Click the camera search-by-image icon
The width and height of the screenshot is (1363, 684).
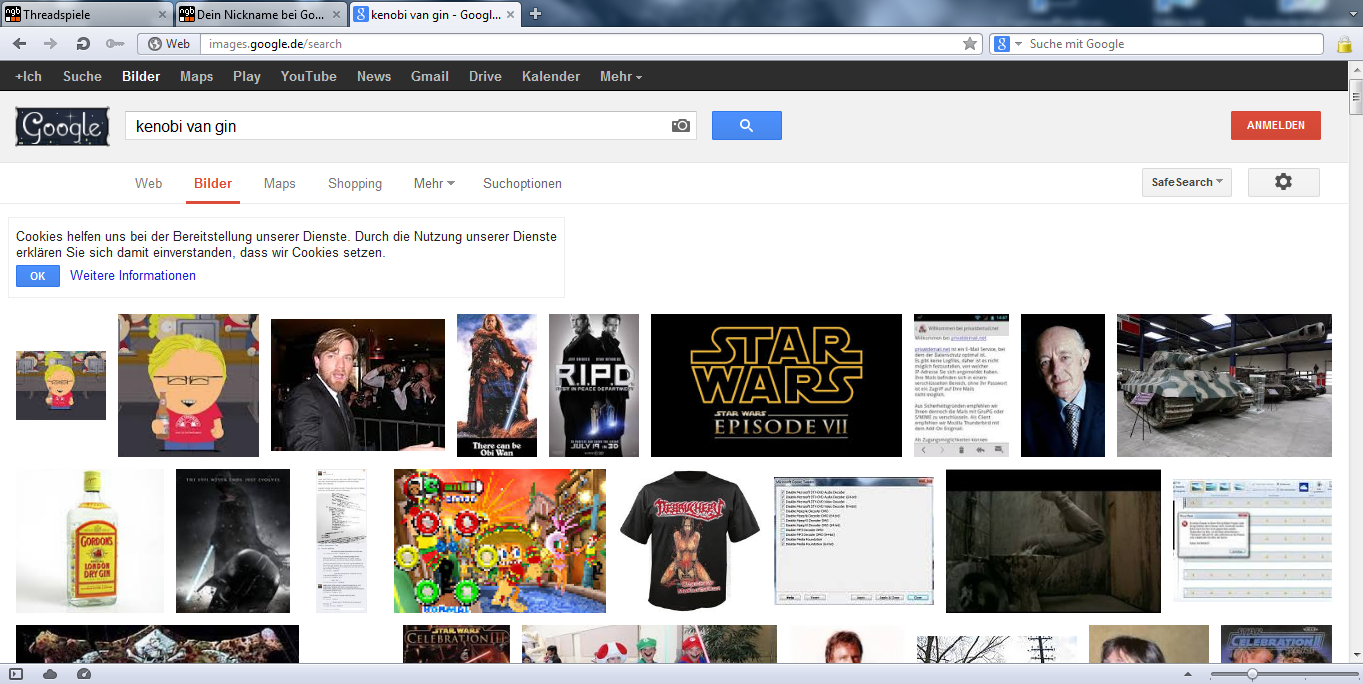point(681,126)
